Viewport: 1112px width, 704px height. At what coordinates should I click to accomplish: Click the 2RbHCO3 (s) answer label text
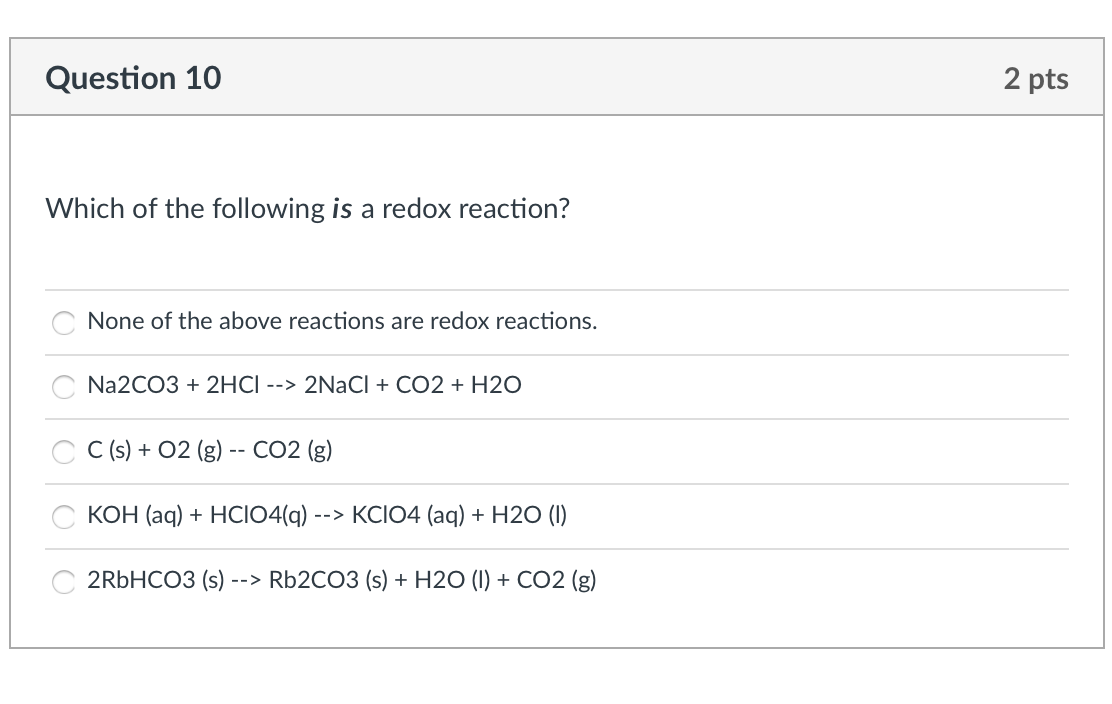[342, 580]
